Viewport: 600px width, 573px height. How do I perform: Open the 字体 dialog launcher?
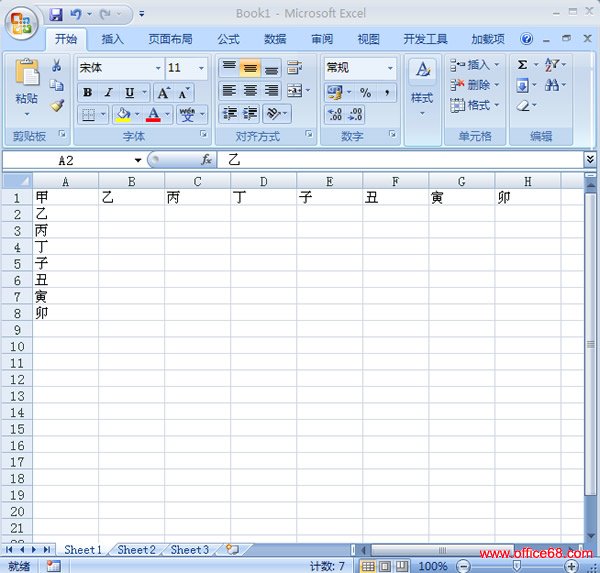click(204, 134)
